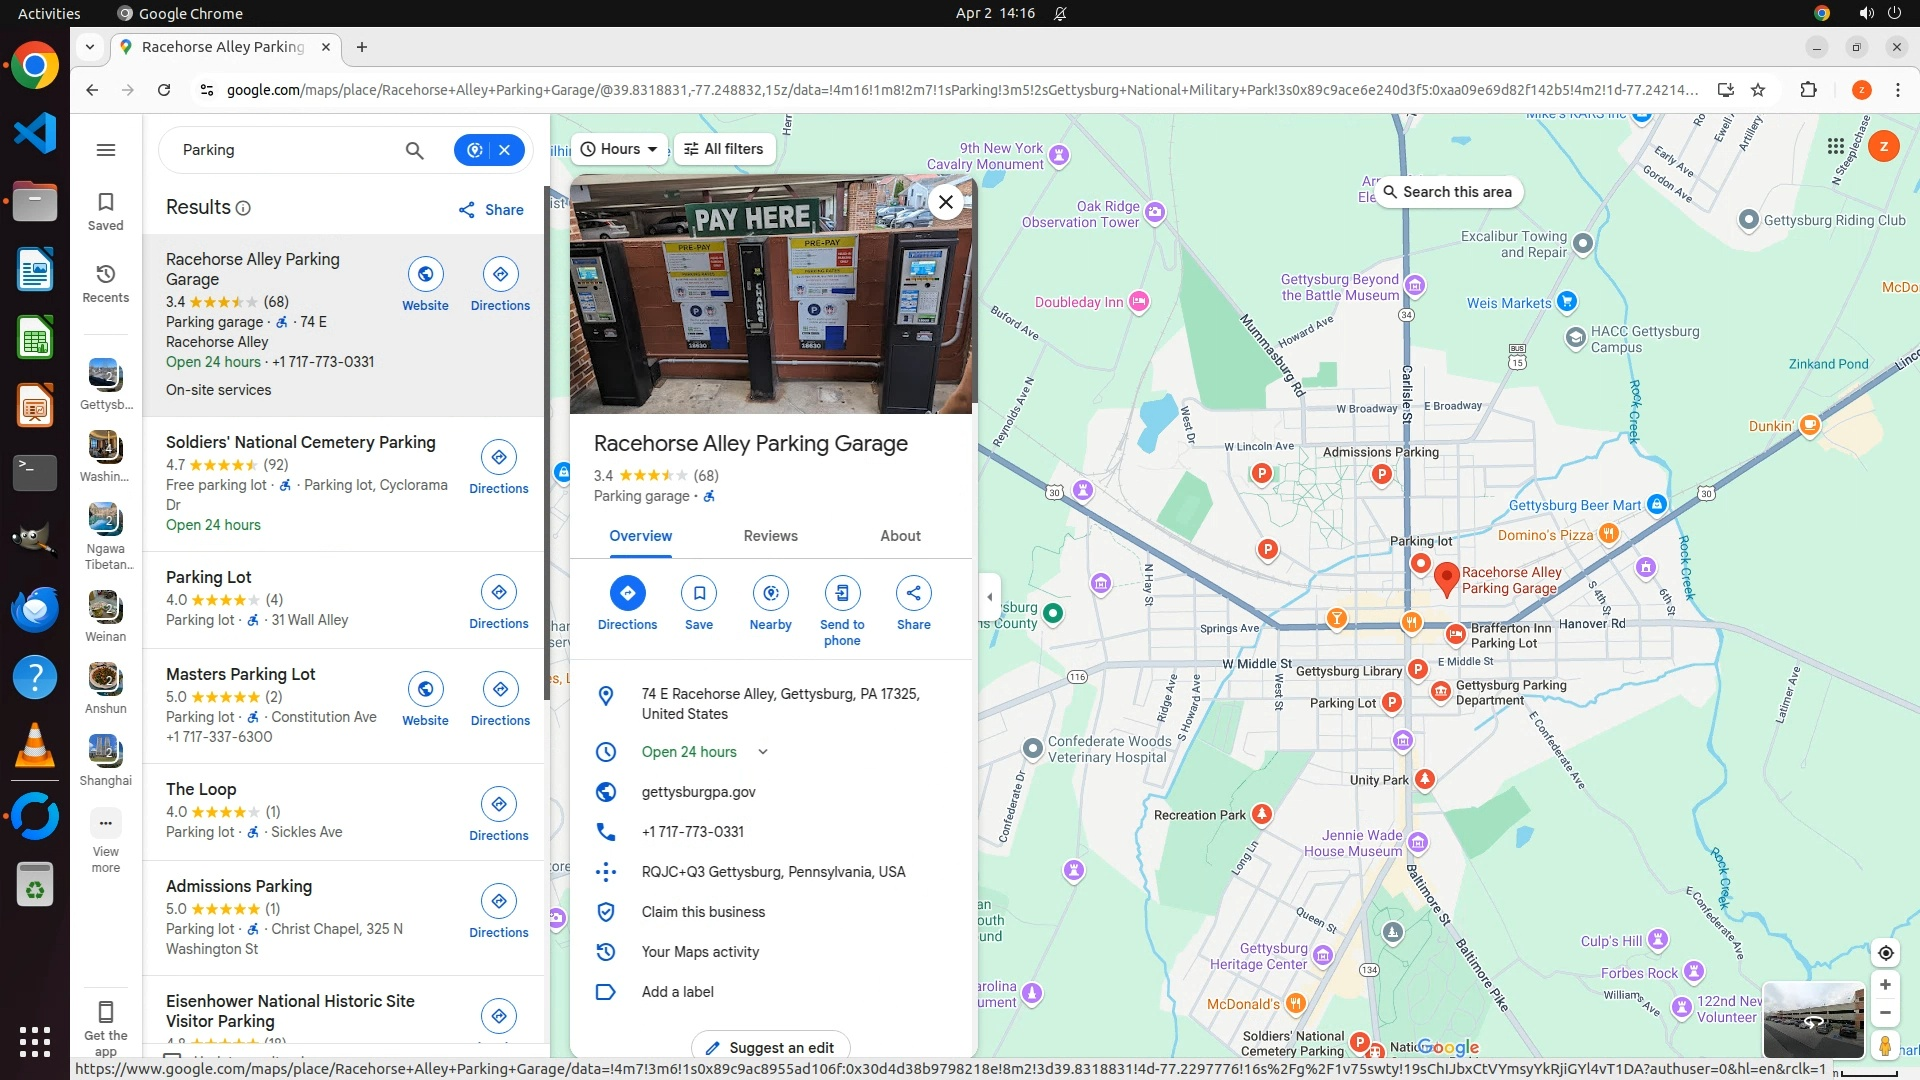The height and width of the screenshot is (1080, 1920).
Task: Show your location on map
Action: click(x=1885, y=953)
